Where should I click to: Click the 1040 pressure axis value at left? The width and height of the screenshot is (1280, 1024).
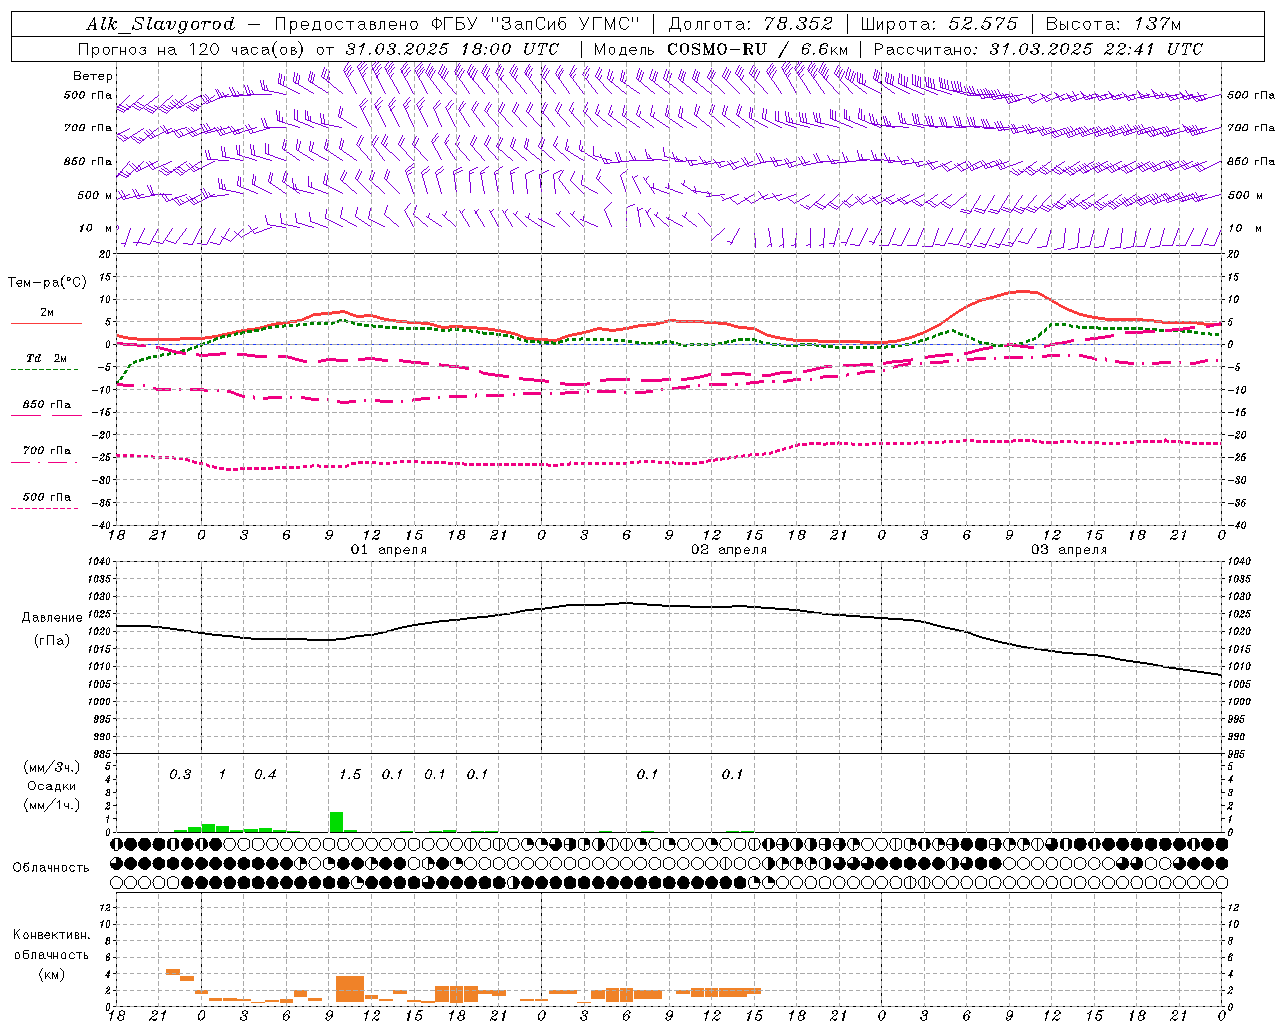point(99,562)
